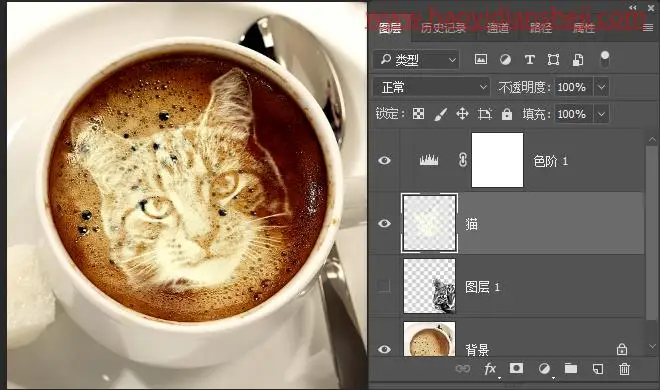660x390 pixels.
Task: Switch to the 通道 tab
Action: [x=498, y=28]
